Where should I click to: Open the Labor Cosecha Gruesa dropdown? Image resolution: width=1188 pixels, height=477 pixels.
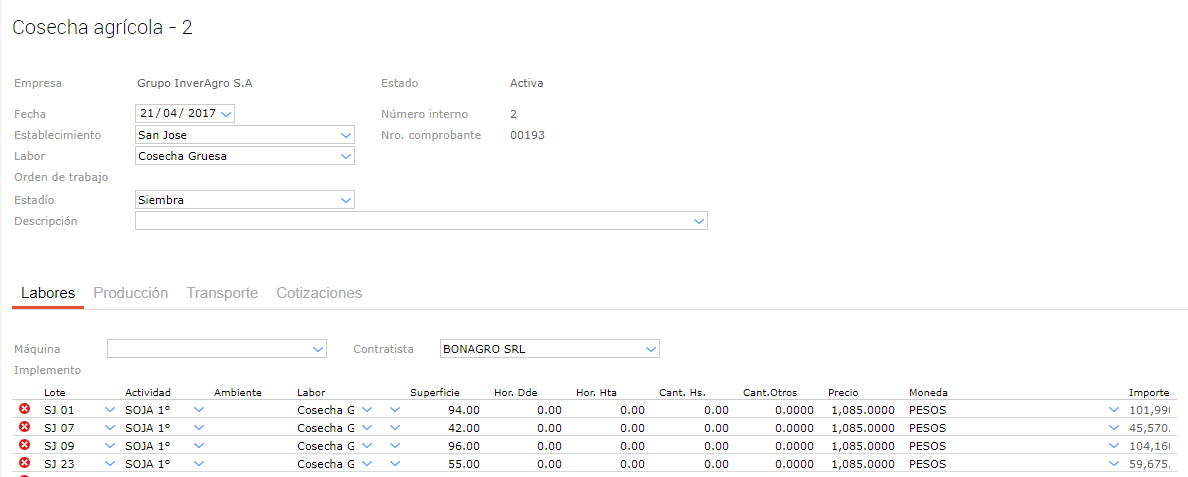tap(346, 156)
